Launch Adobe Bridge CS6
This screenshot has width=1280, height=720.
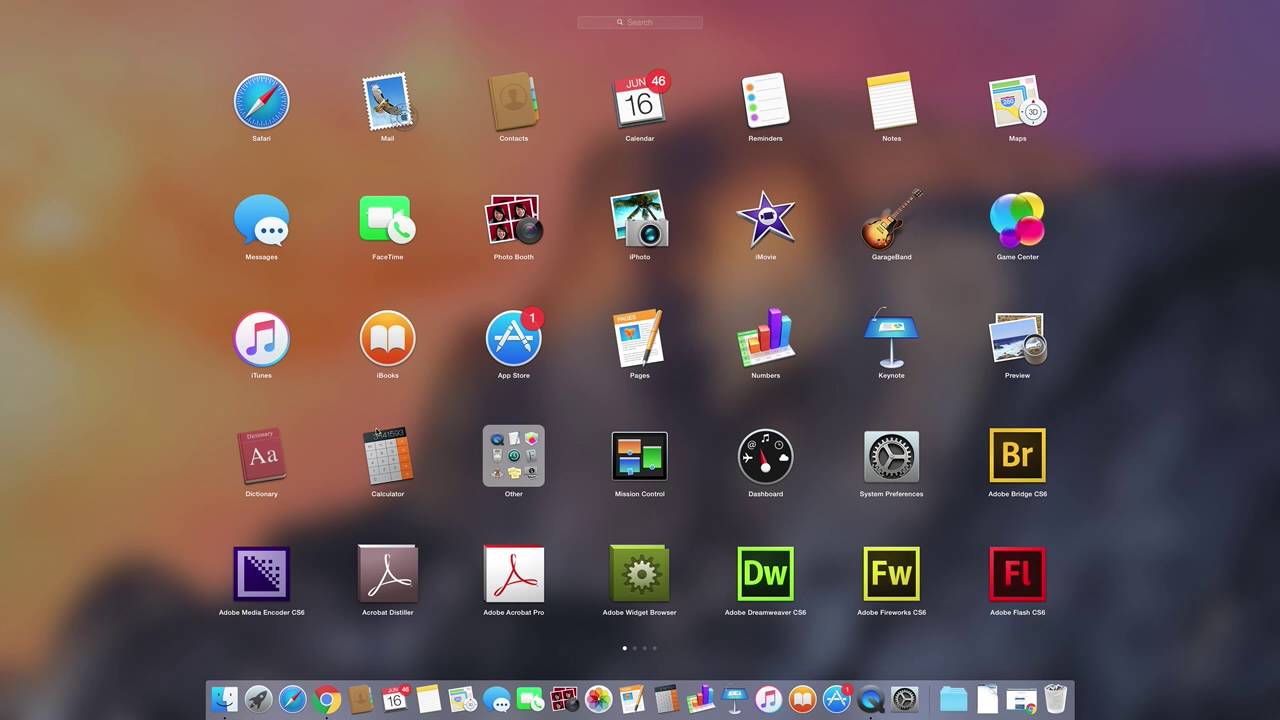click(x=1017, y=456)
